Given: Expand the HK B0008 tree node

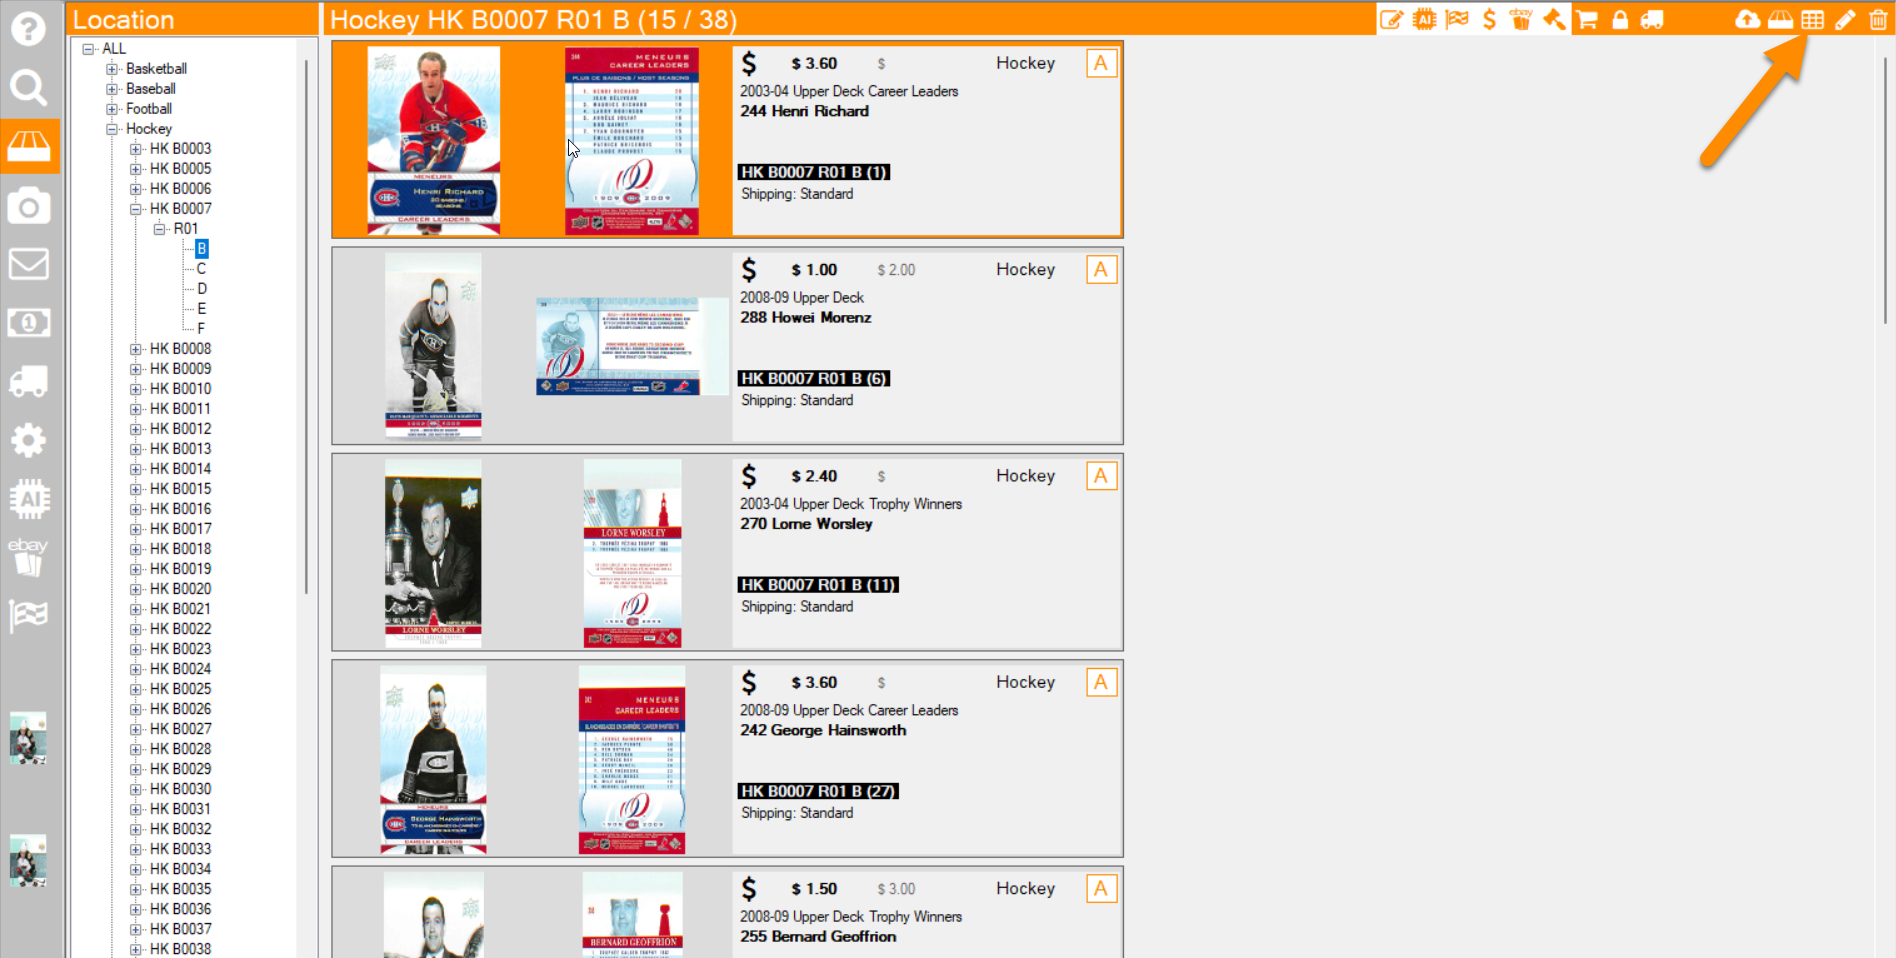Looking at the screenshot, I should point(136,348).
